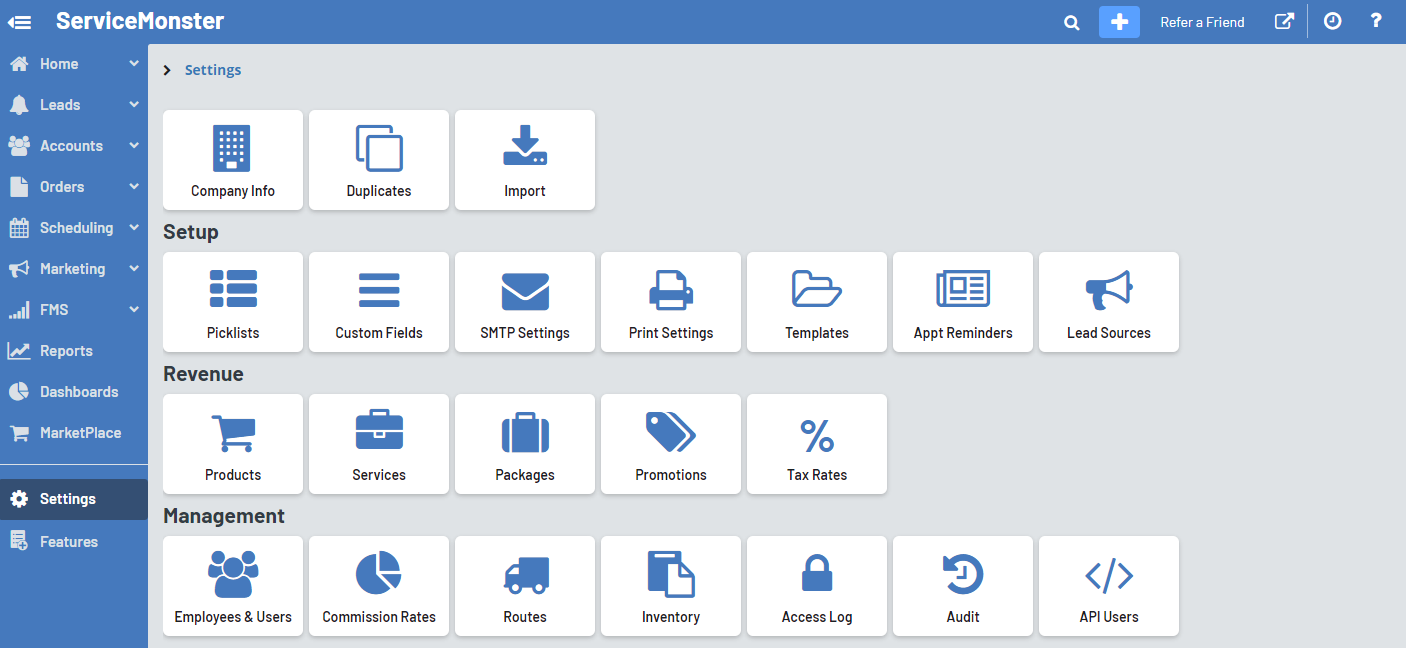Select the SMTP Settings envelope icon
Image resolution: width=1406 pixels, height=648 pixels.
[525, 291]
